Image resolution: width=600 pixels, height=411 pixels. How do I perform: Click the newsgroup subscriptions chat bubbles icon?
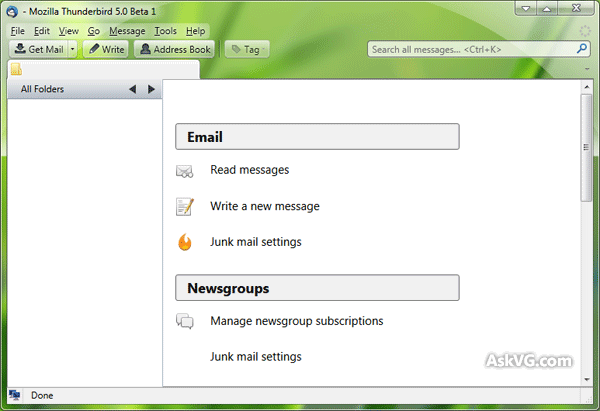[x=185, y=321]
